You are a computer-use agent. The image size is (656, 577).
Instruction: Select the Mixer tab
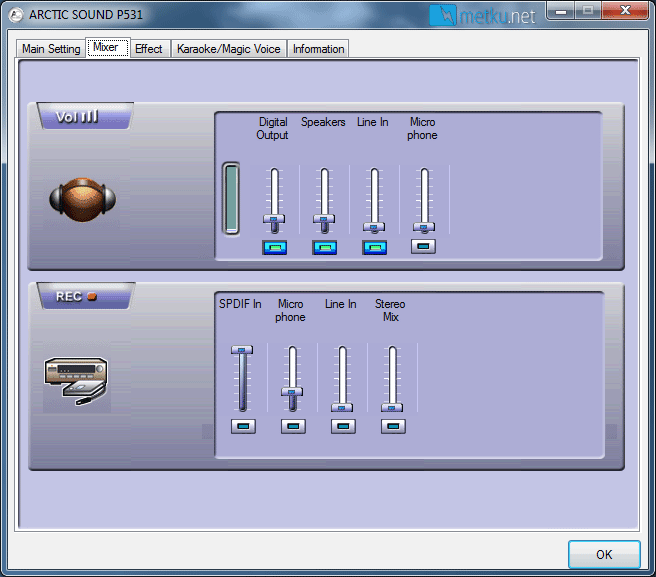click(108, 47)
